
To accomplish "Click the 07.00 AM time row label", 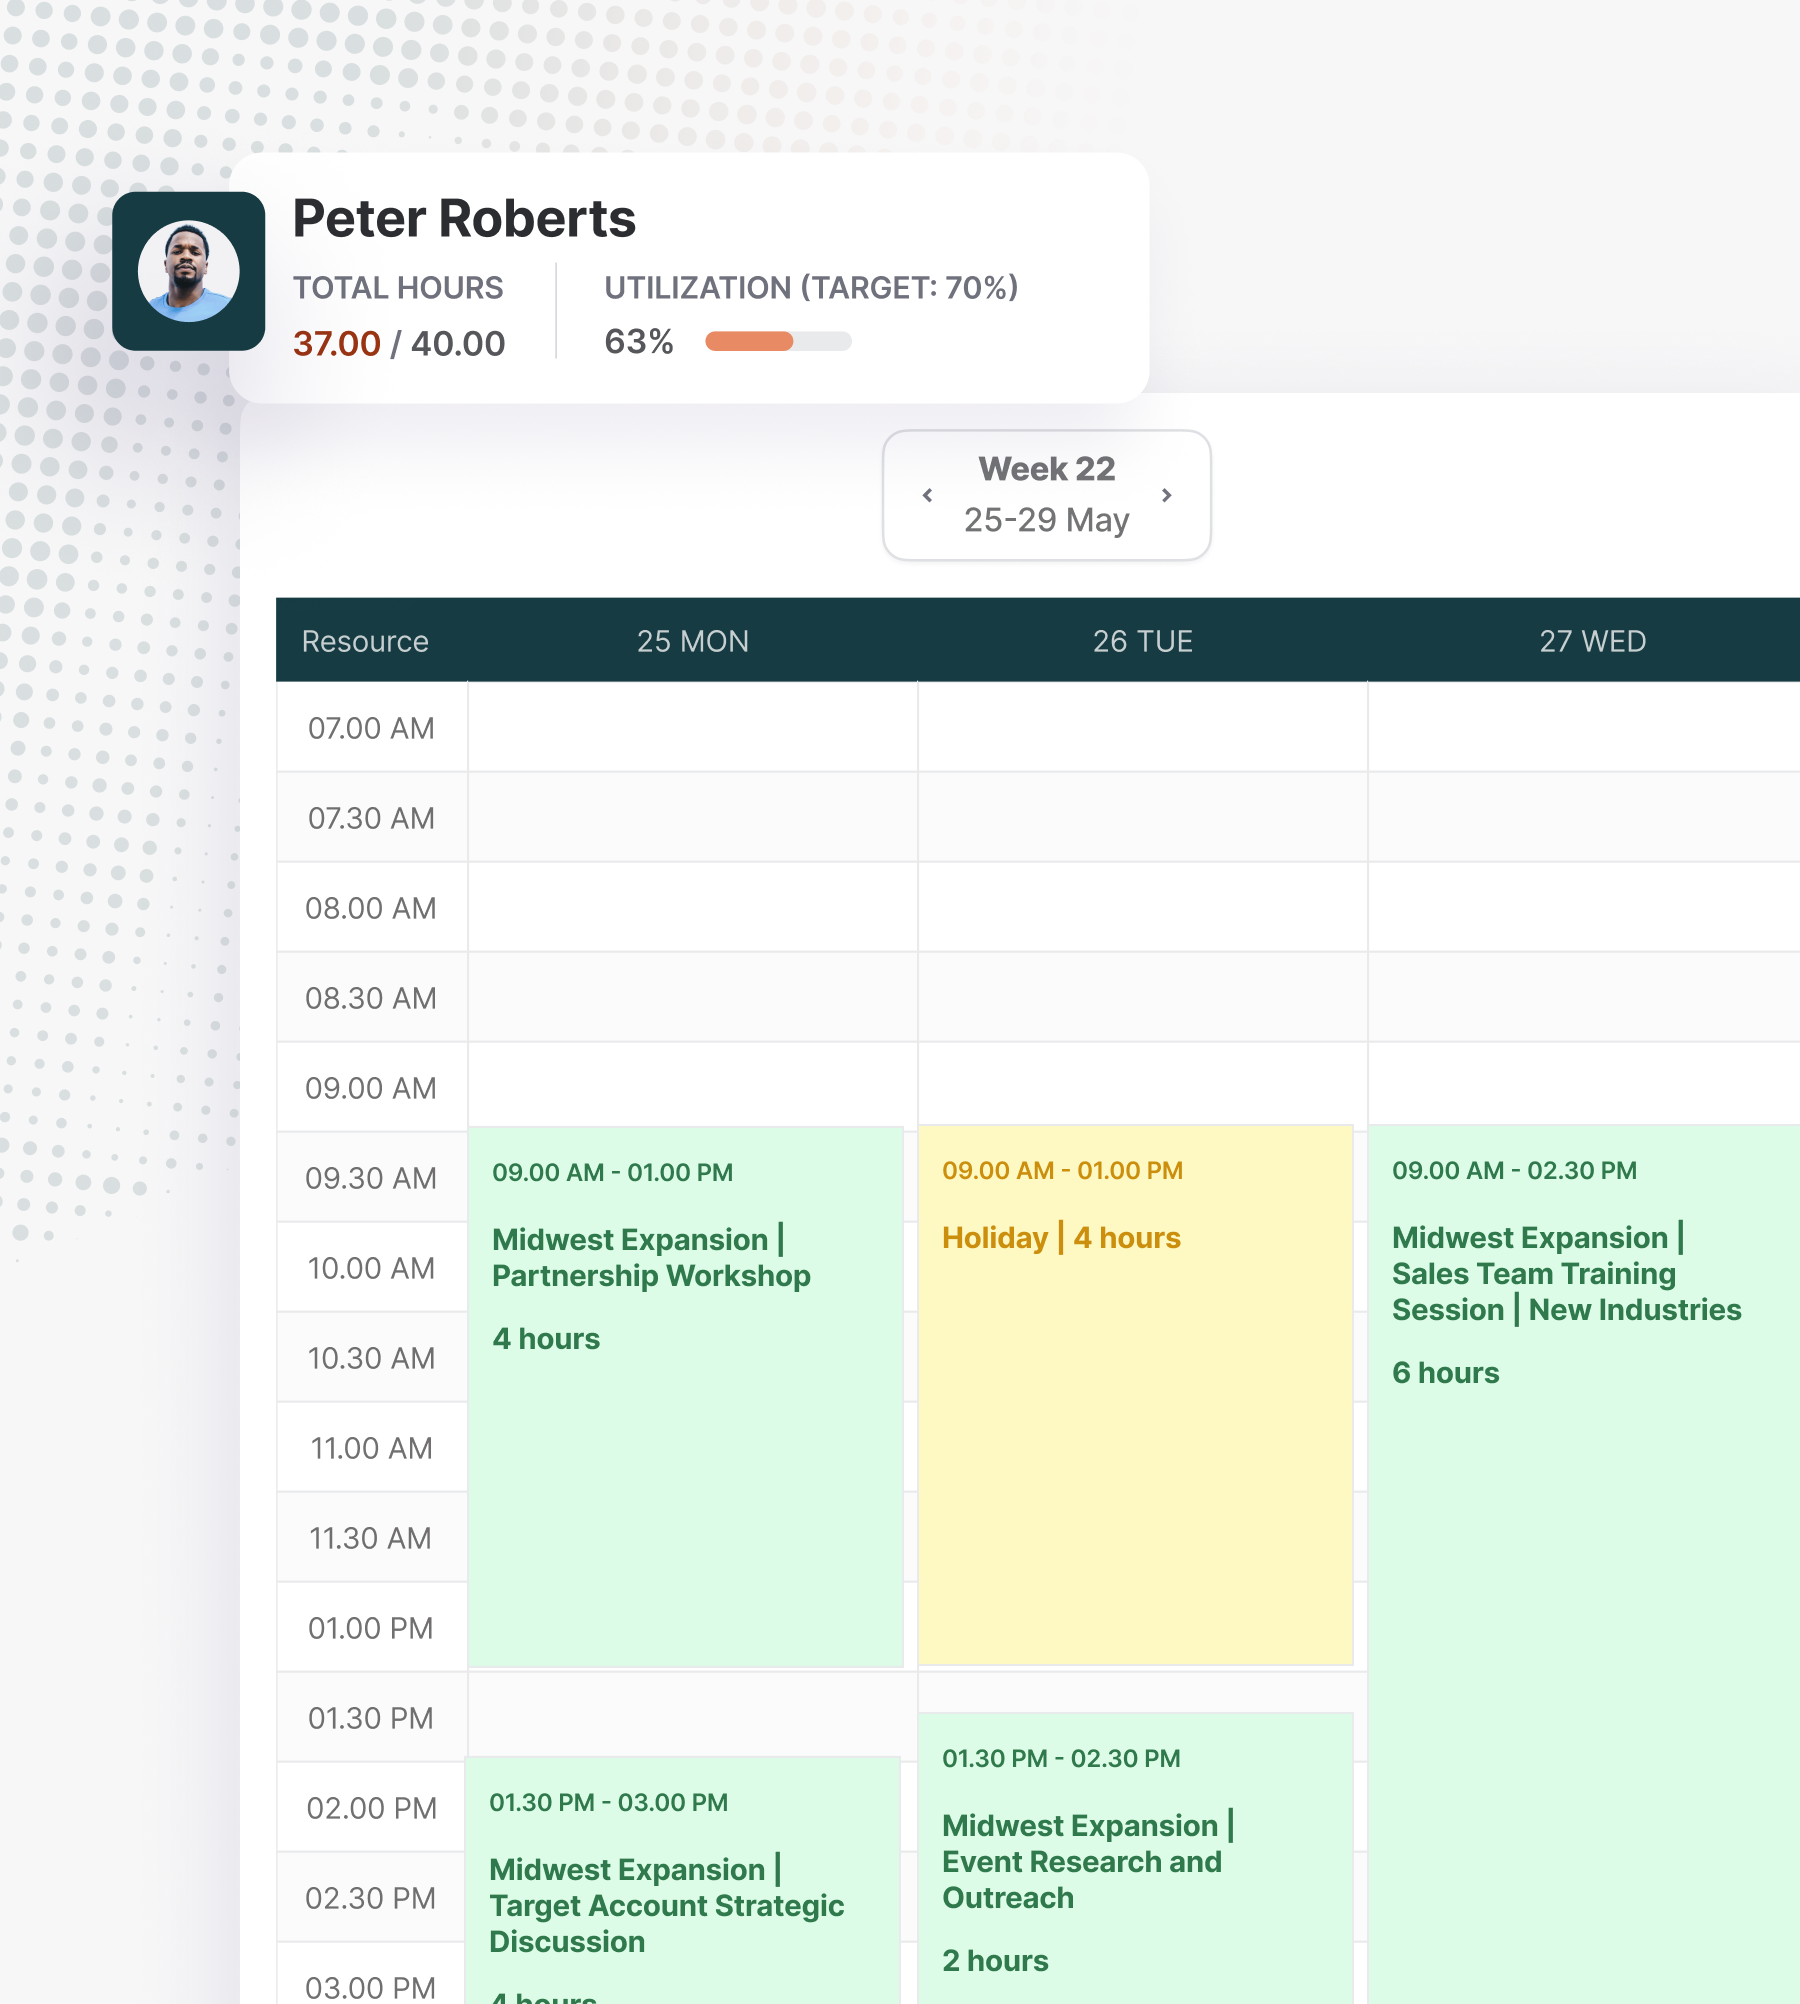I will 371,728.
